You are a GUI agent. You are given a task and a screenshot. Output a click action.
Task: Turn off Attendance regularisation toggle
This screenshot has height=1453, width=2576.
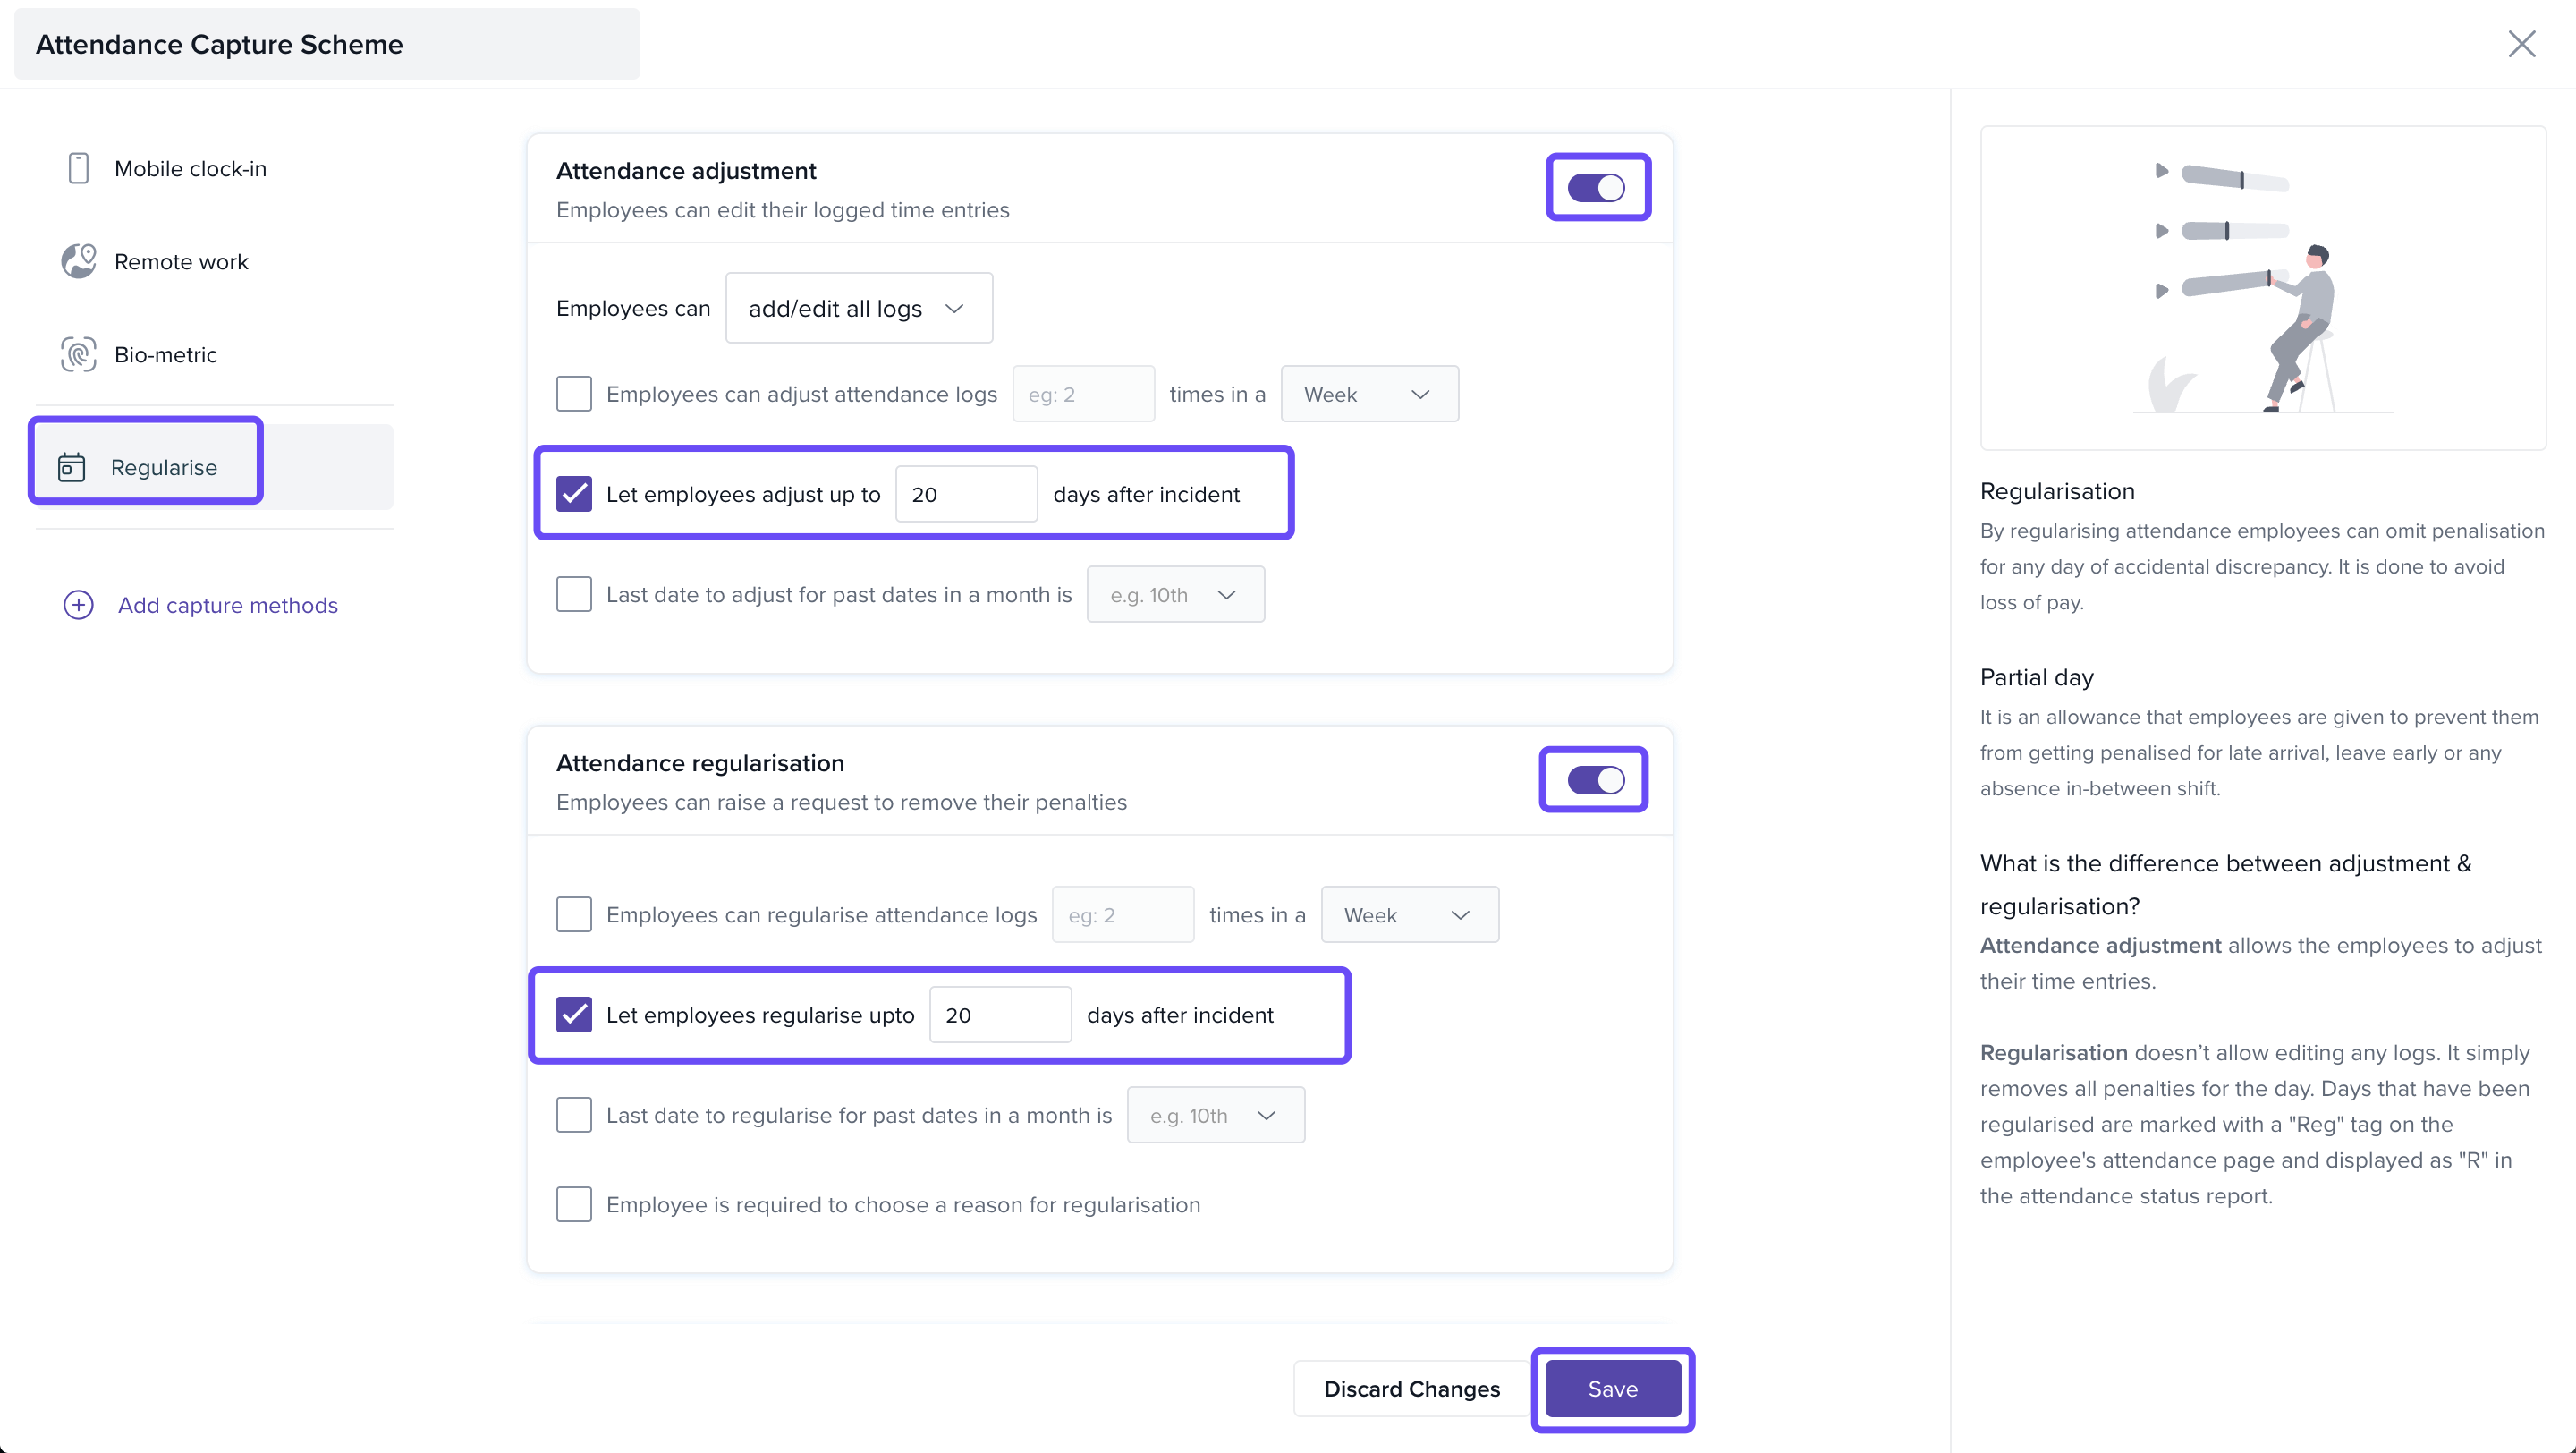1594,780
